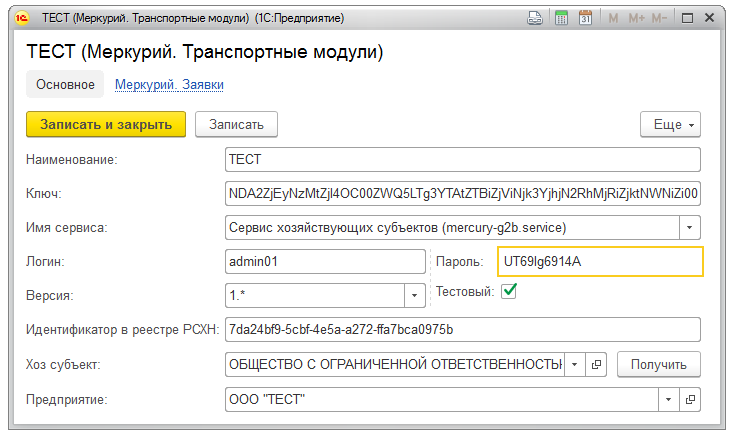Expand the Предприятие dropdown arrow
The image size is (736, 435).
[668, 400]
